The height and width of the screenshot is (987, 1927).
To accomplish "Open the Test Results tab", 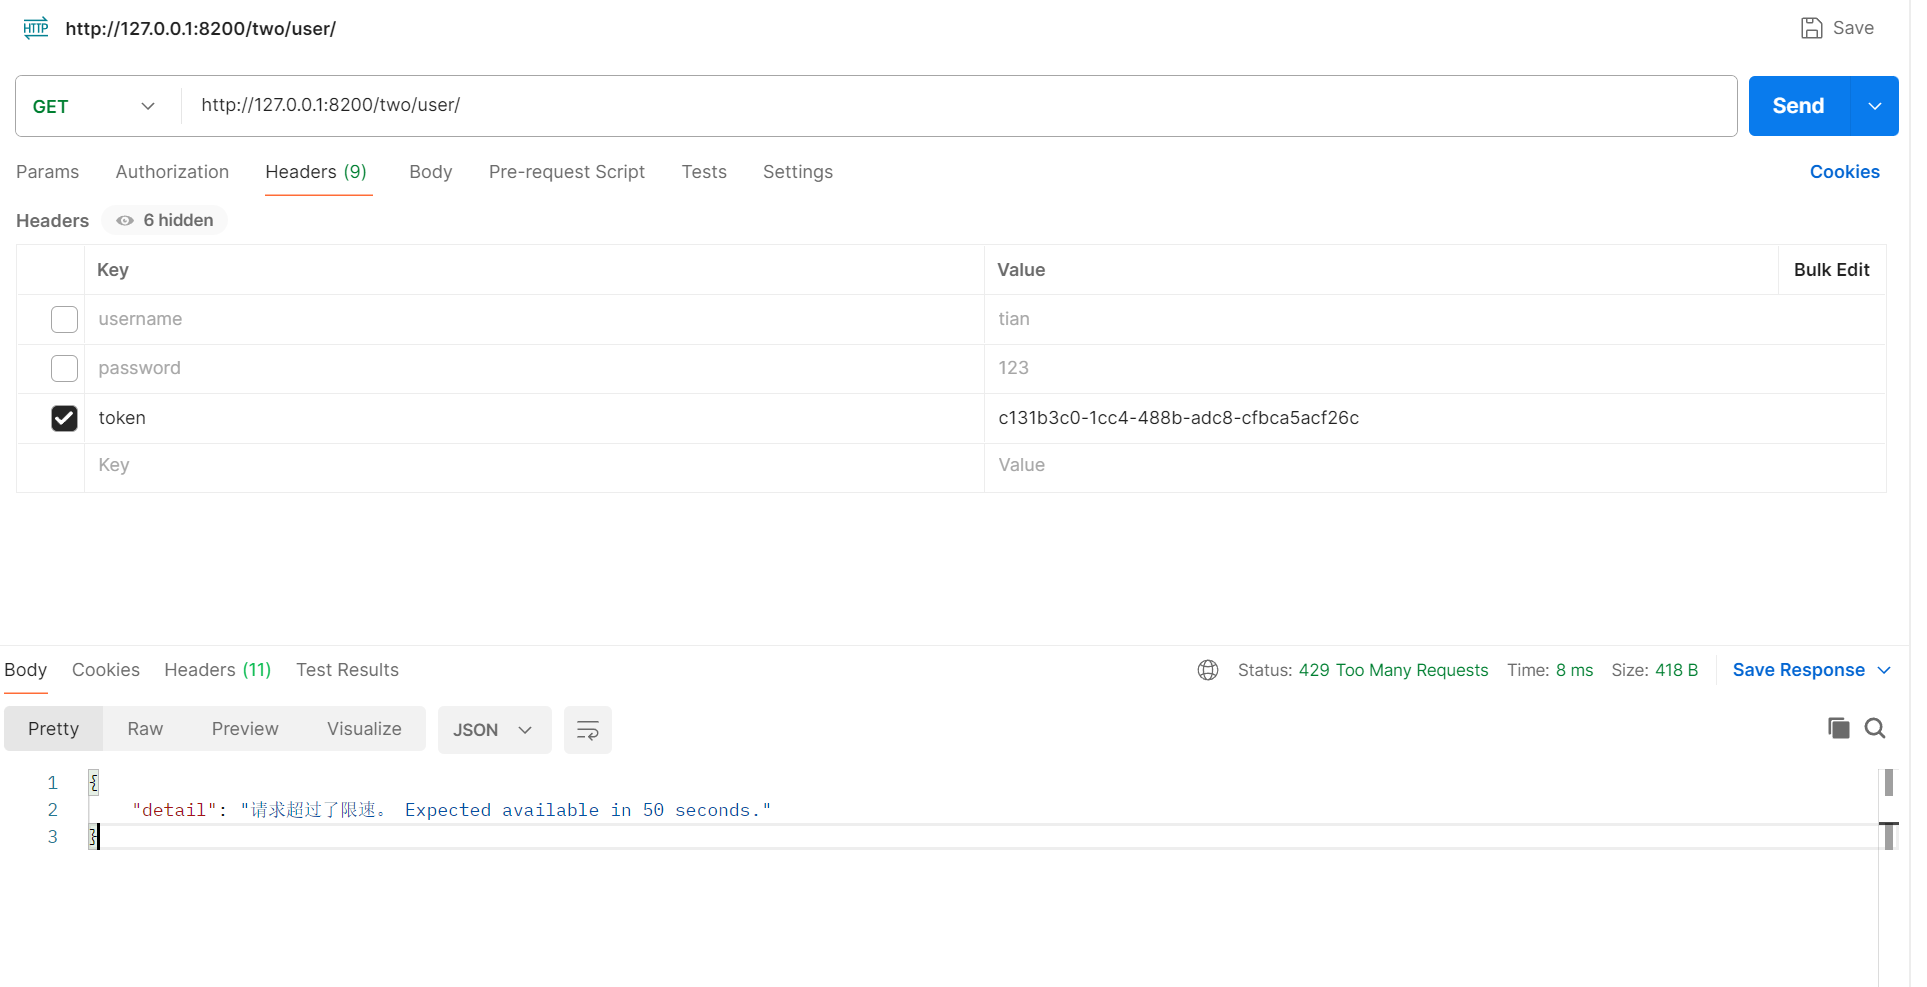I will [x=347, y=670].
